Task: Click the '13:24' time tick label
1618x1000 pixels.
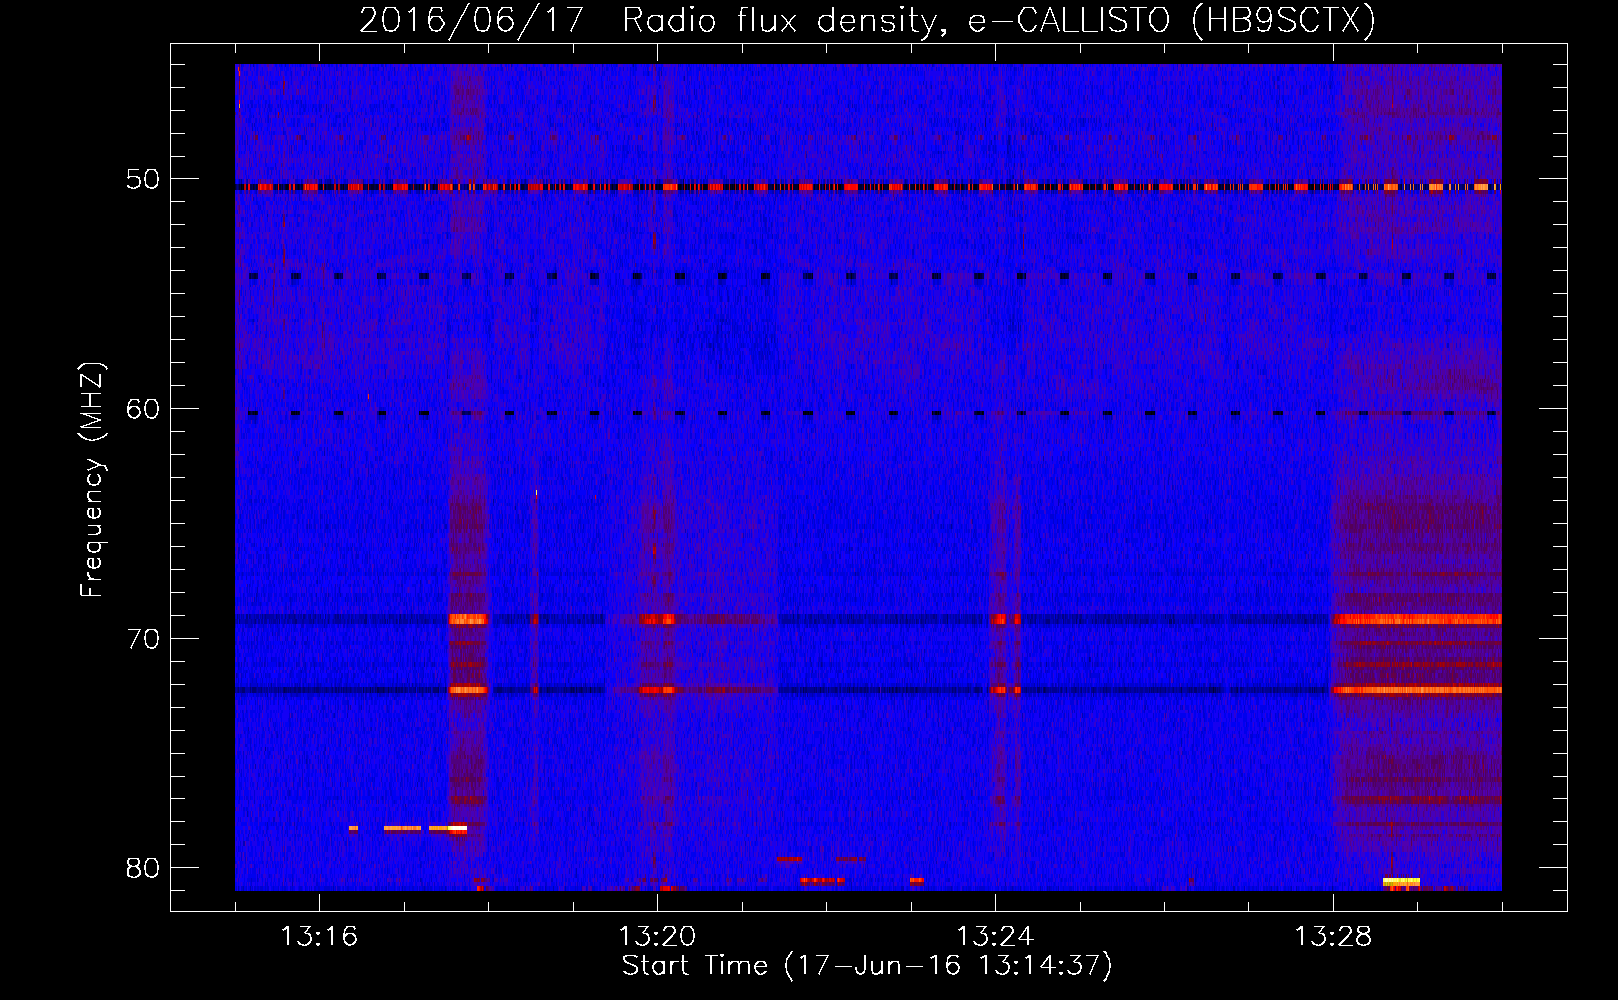Action: [x=995, y=937]
